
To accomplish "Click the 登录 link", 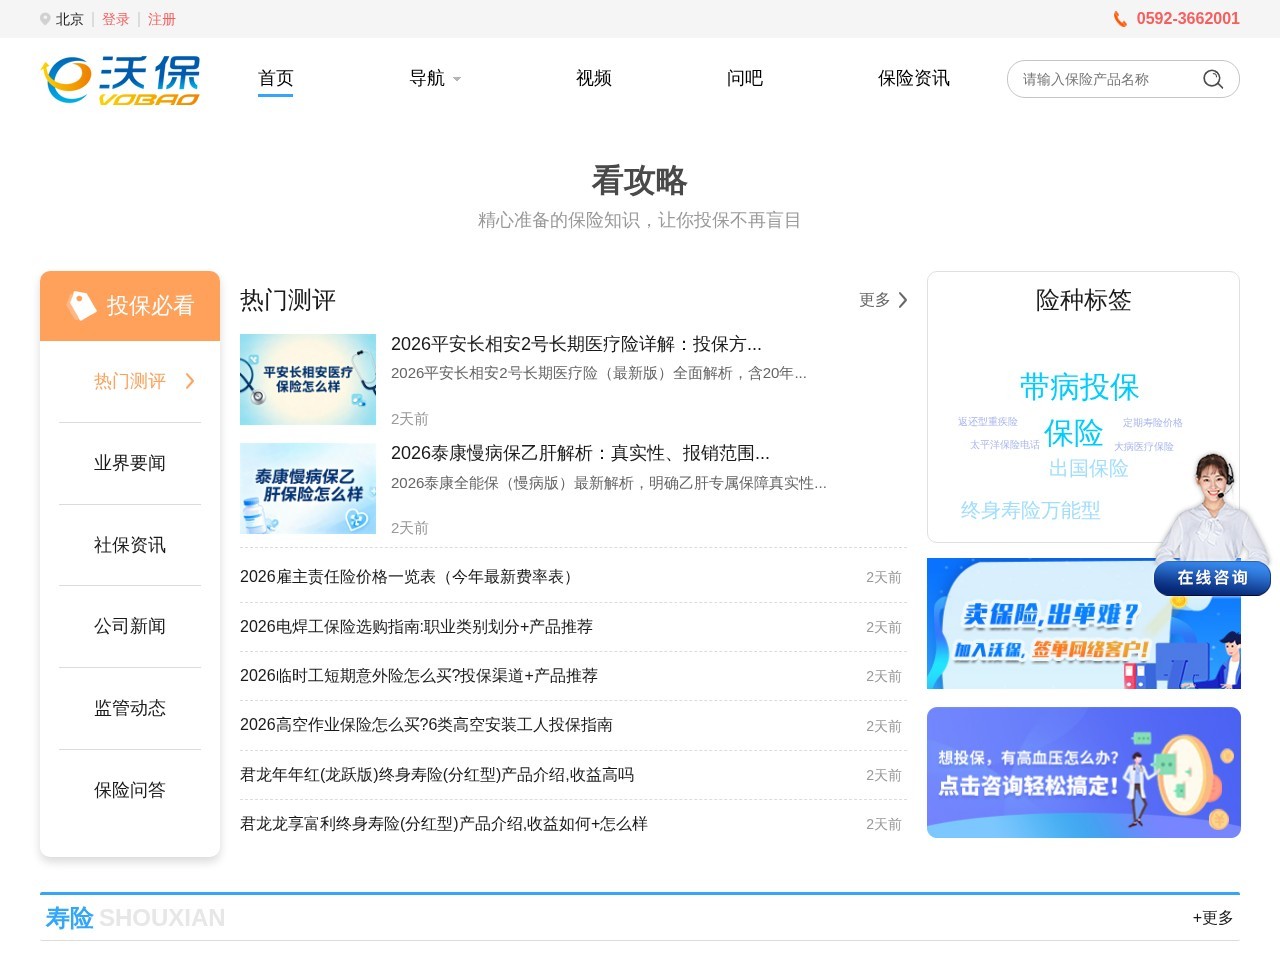I will [x=115, y=18].
